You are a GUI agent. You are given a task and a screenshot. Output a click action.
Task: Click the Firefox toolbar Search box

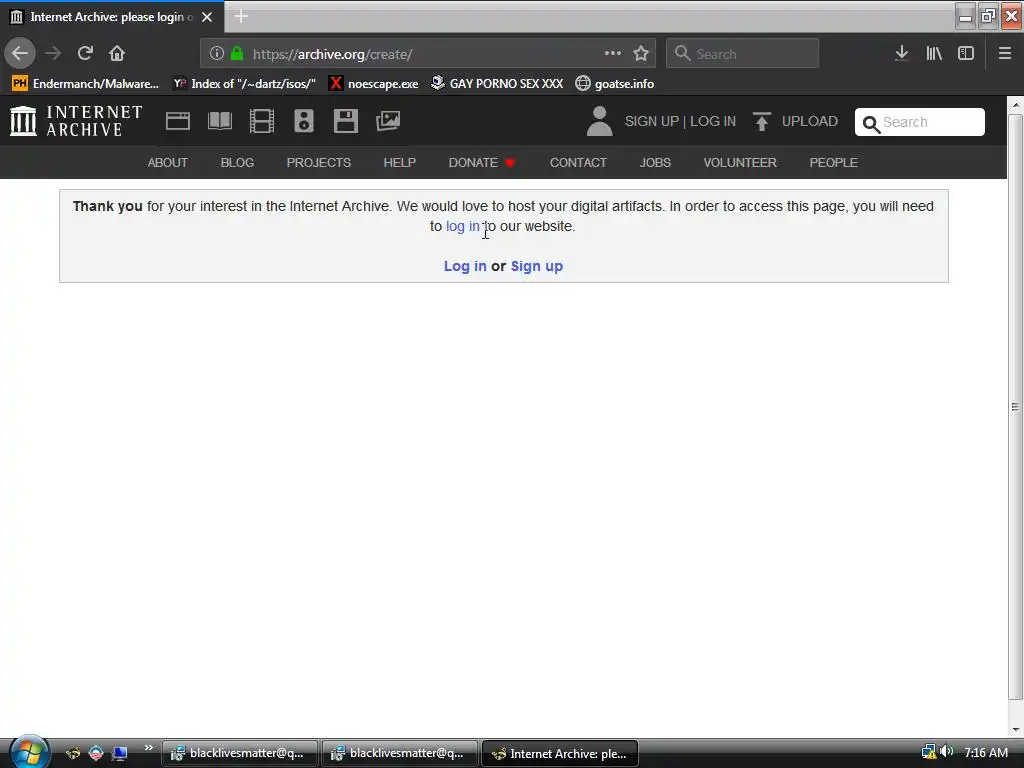743,54
